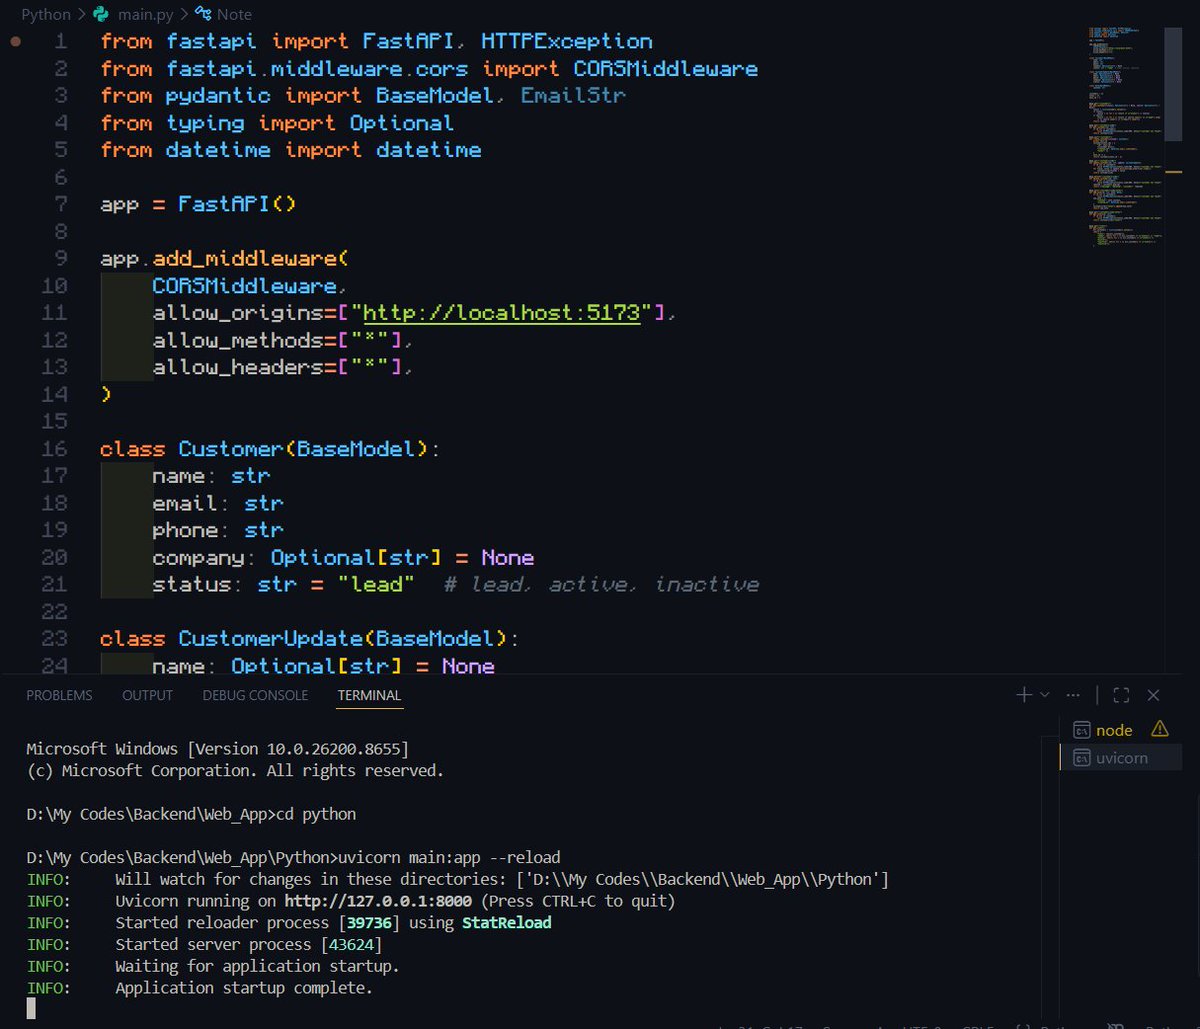Image resolution: width=1200 pixels, height=1029 pixels.
Task: Click 'class Customer(BaseModel):' line
Action: tap(270, 449)
